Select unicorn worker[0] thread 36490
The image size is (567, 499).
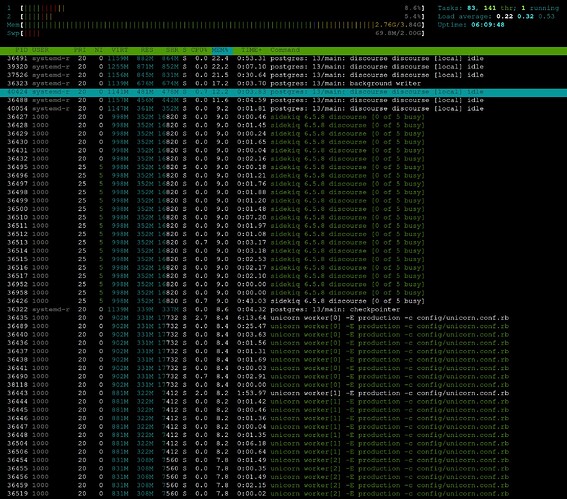pyautogui.click(x=284, y=376)
